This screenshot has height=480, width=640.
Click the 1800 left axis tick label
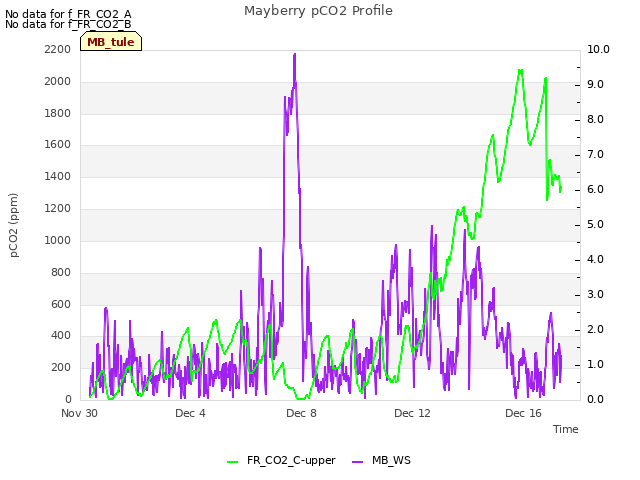click(x=58, y=113)
